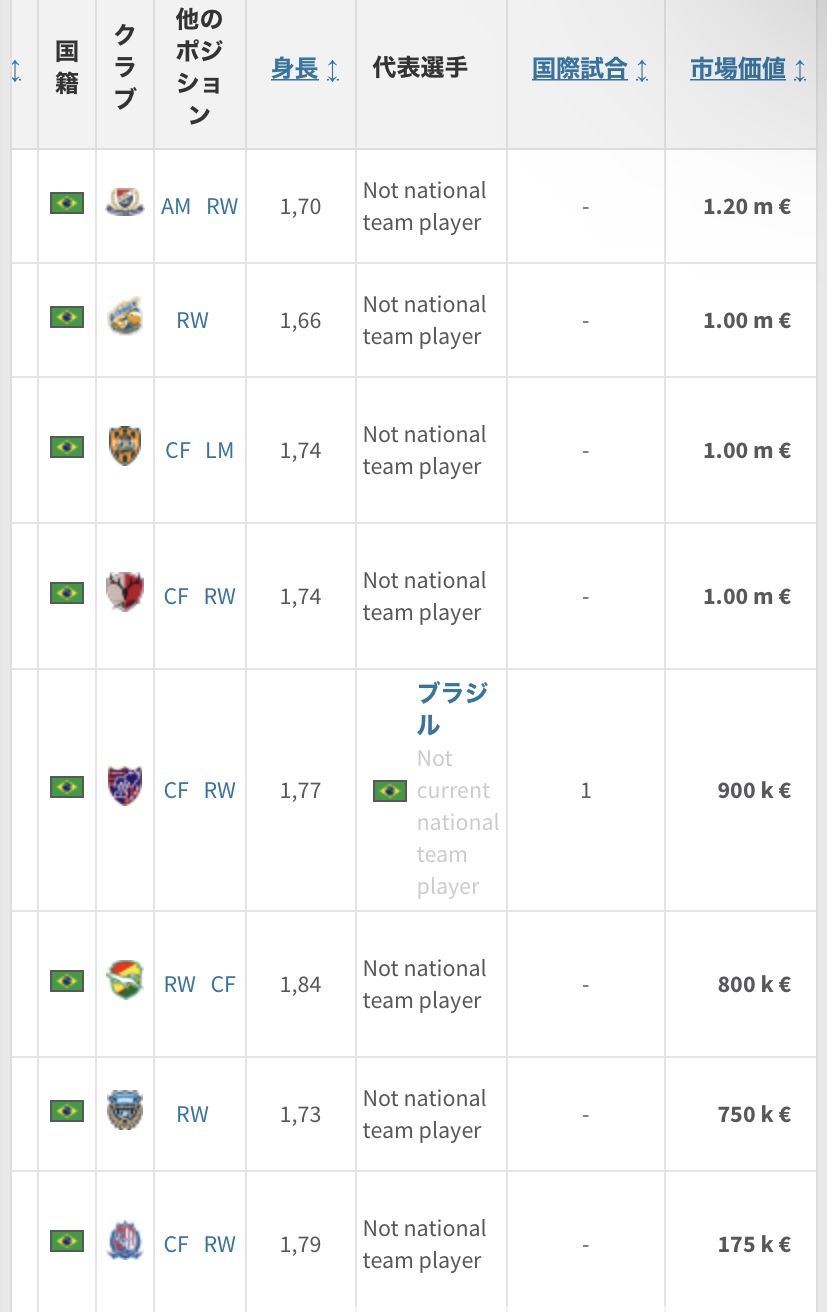Image resolution: width=827 pixels, height=1312 pixels.
Task: Open club crest in 1.20 m € row
Action: click(125, 203)
